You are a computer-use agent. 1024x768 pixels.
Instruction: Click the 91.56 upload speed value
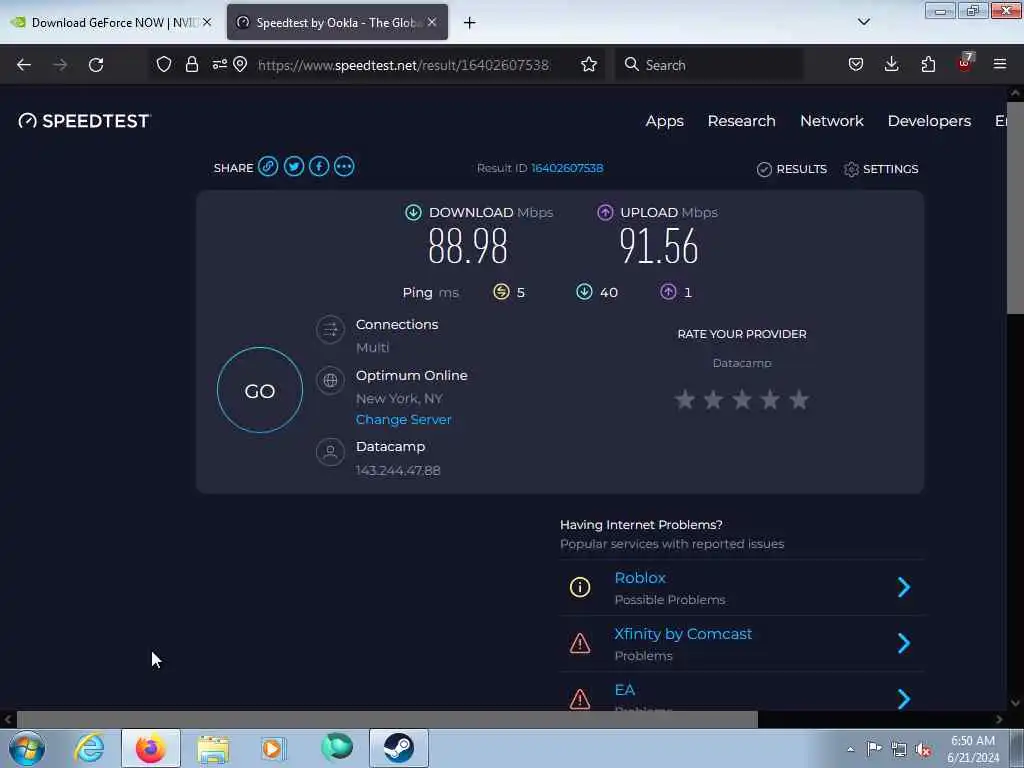(x=658, y=246)
